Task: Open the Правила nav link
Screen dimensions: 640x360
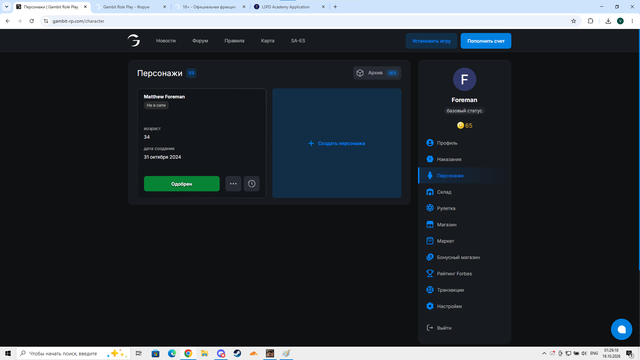Action: click(x=234, y=41)
